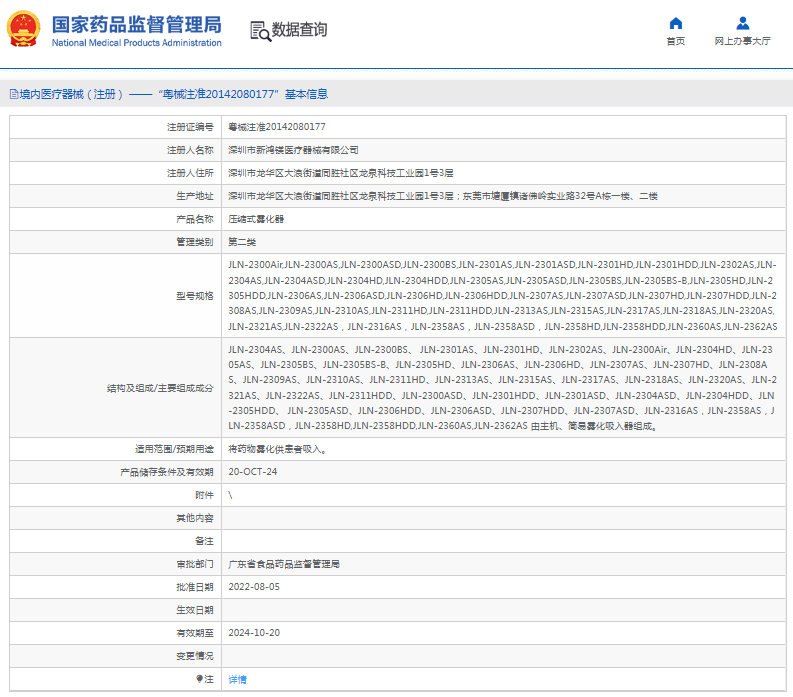Click registration number 粤械注准20142080177 in table
793x697 pixels.
click(x=276, y=127)
